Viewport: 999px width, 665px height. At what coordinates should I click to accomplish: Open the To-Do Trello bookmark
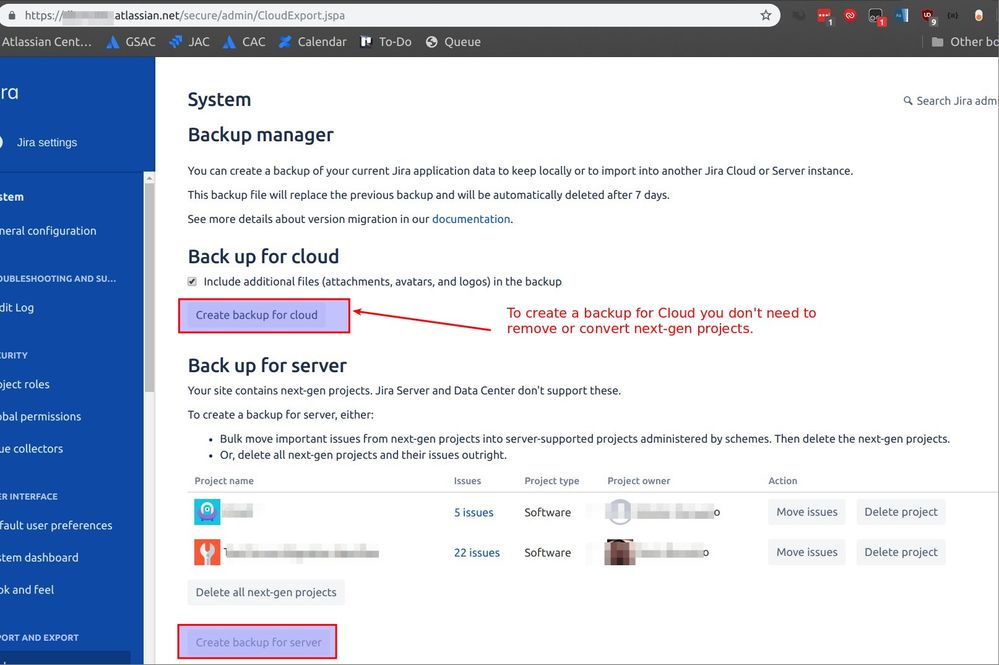386,41
